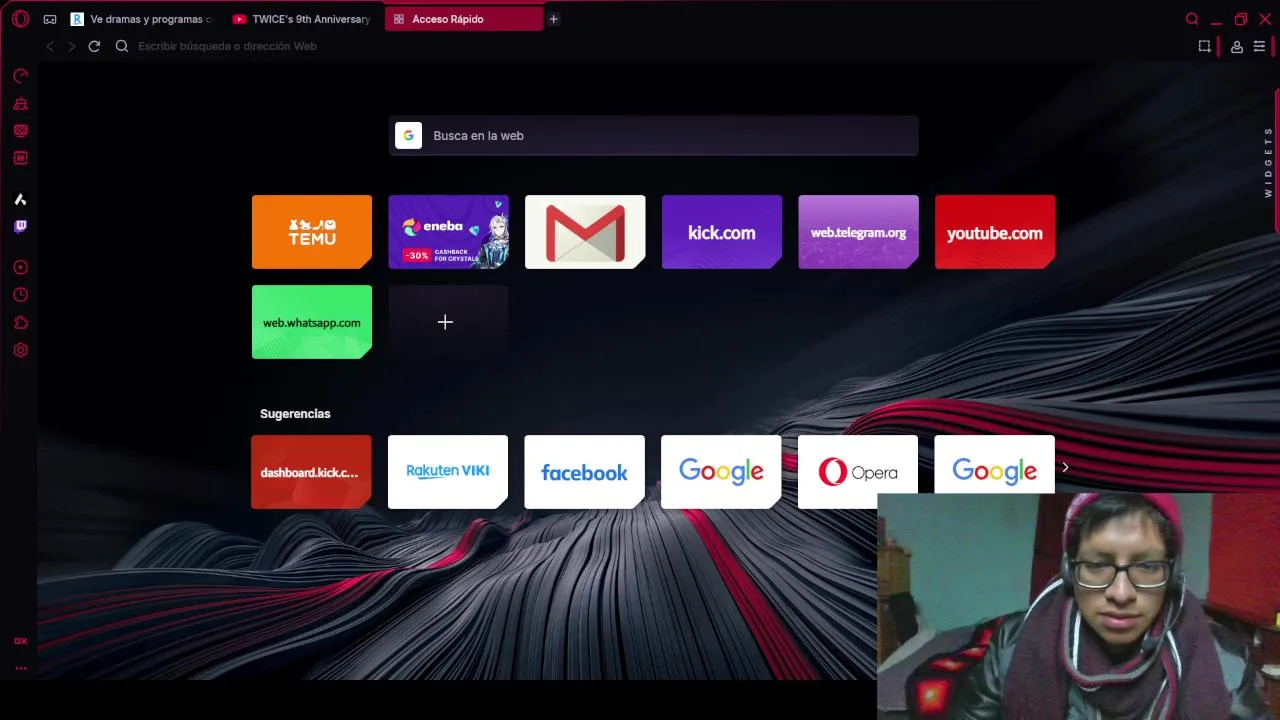
Task: Show more suggestions with right chevron
Action: coord(1065,467)
